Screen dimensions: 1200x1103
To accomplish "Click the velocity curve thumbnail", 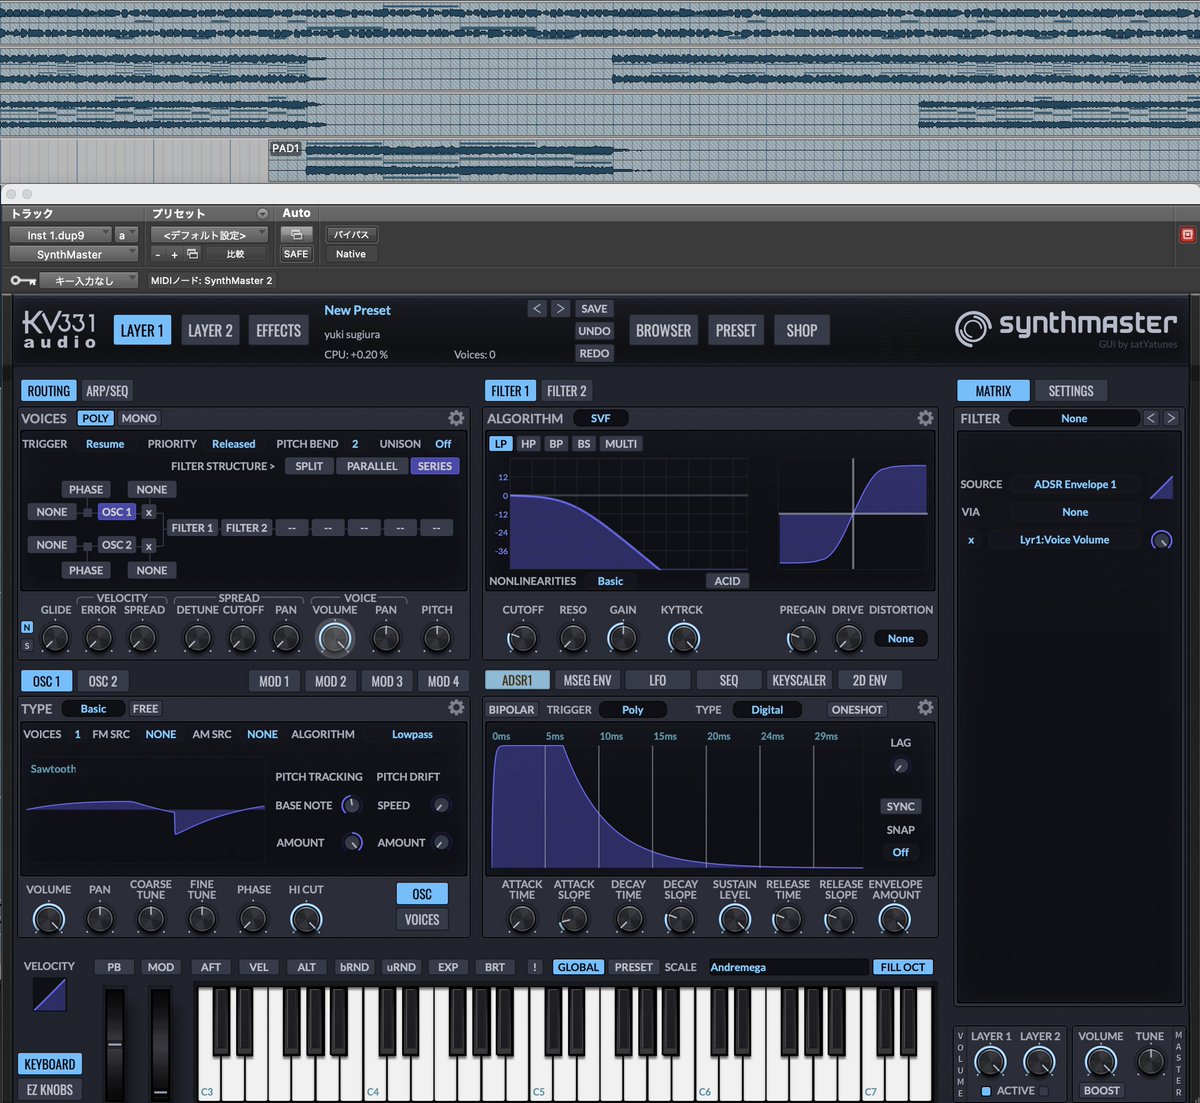I will (x=49, y=994).
